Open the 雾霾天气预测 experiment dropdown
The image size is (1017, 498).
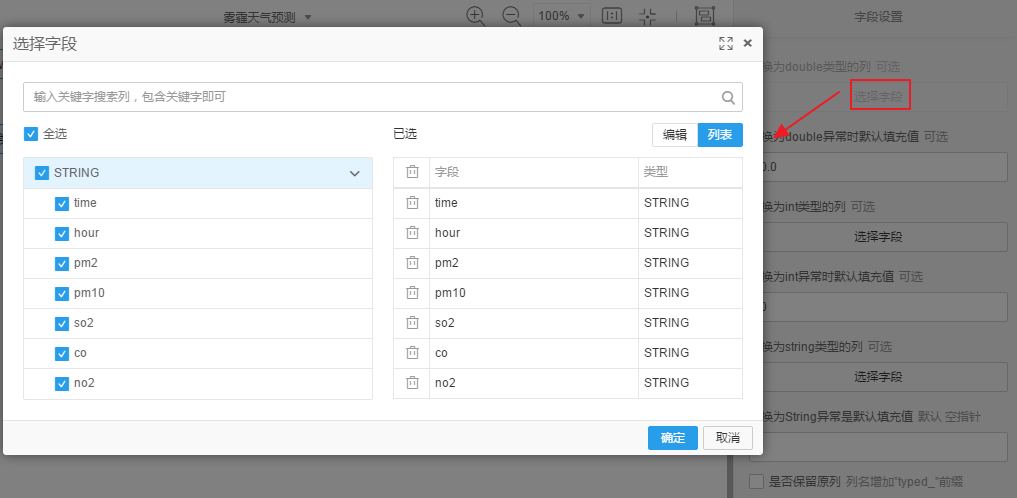pos(268,18)
